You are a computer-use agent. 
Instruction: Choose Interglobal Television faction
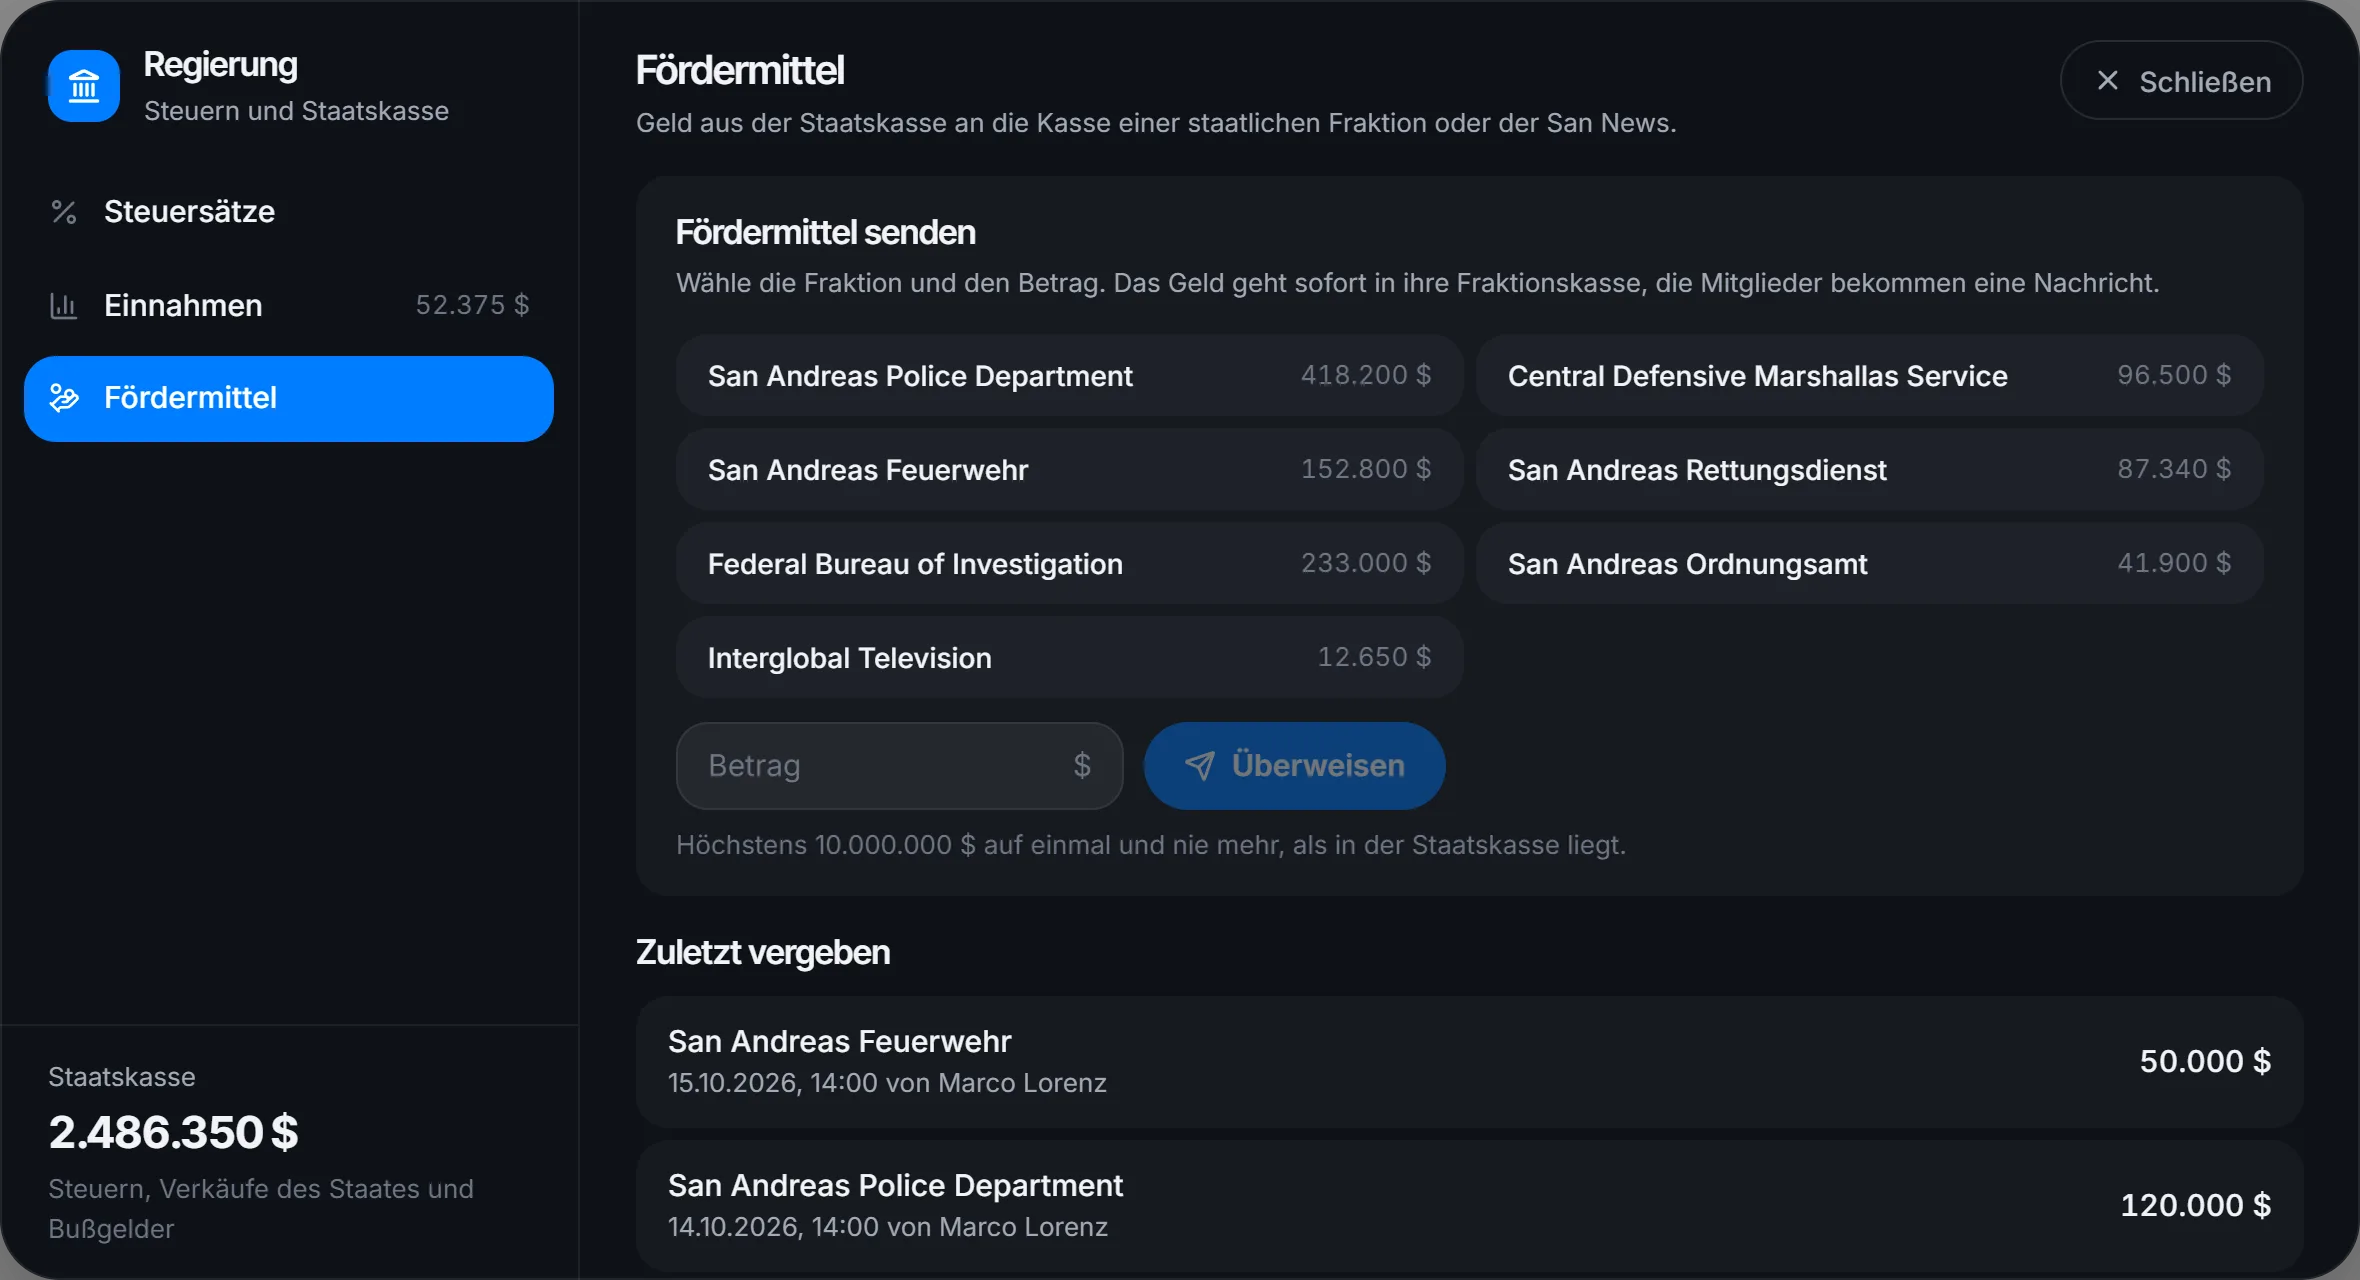pos(1070,657)
